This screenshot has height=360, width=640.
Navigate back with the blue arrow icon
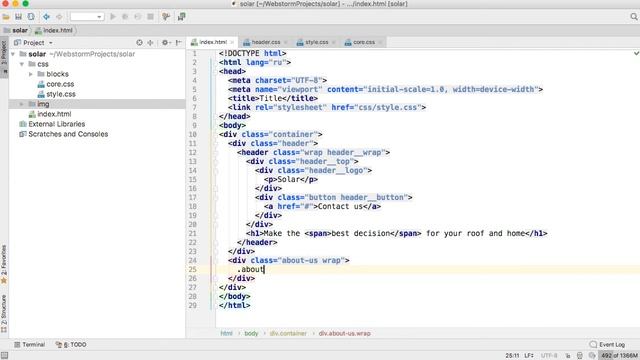(x=47, y=17)
